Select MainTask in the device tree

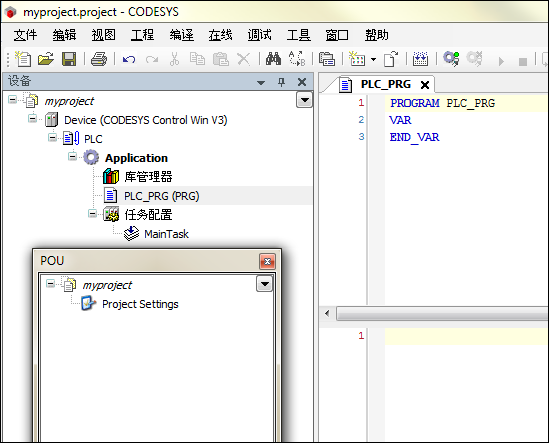click(x=166, y=234)
